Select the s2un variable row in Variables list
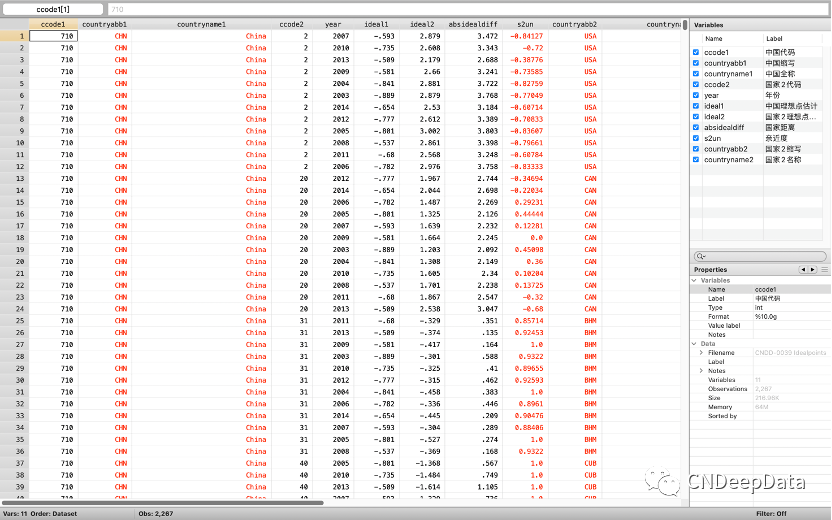832x520 pixels. [x=757, y=138]
